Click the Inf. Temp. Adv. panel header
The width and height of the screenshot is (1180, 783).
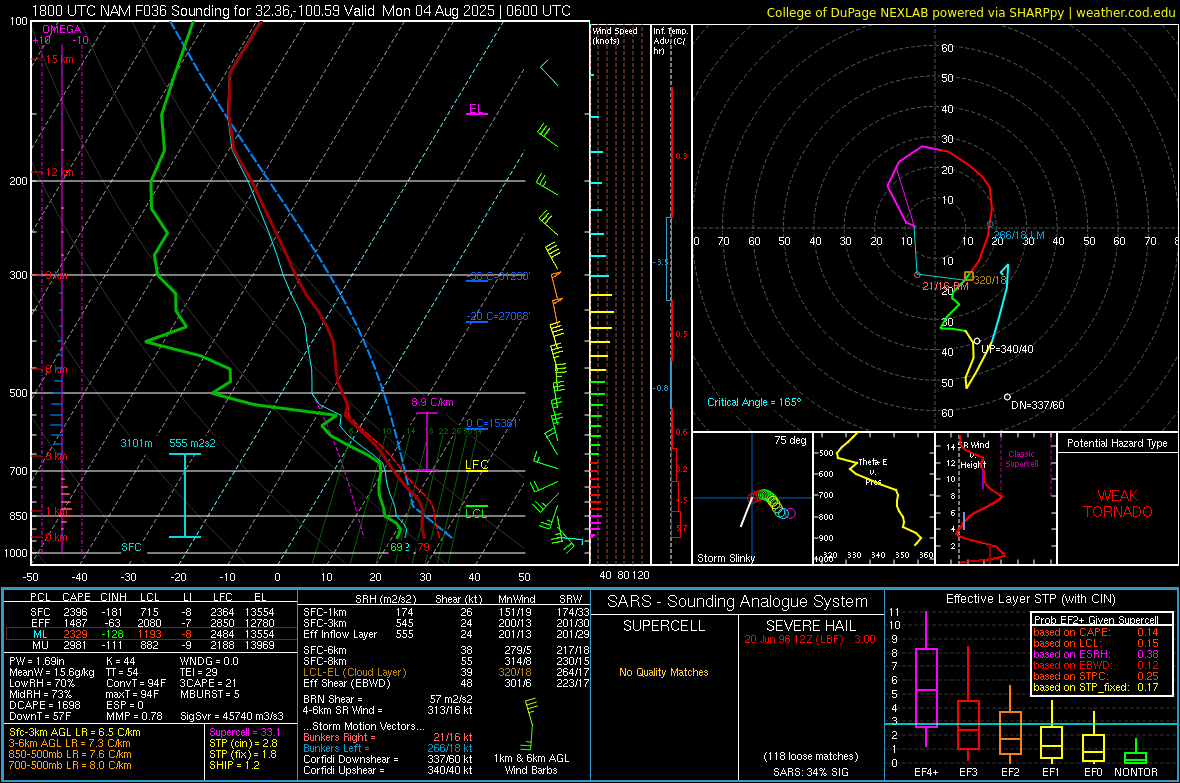tap(670, 41)
